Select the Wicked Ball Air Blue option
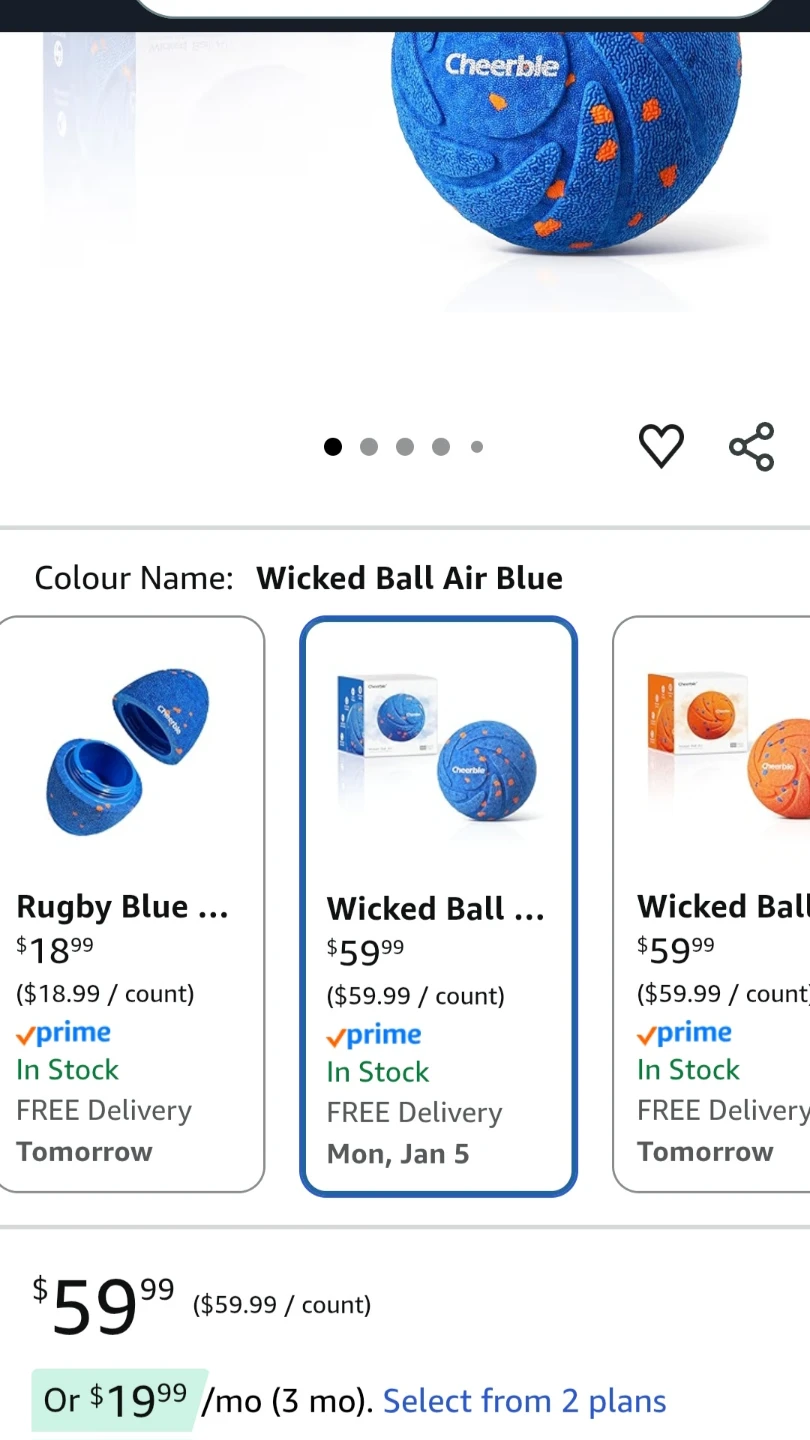Image resolution: width=810 pixels, height=1440 pixels. [x=438, y=906]
